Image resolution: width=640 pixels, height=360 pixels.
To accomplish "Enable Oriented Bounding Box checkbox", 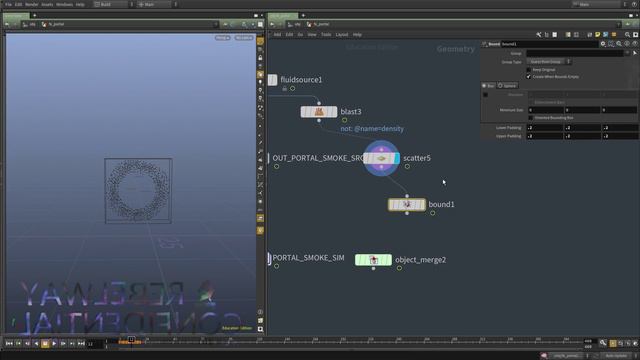I will pyautogui.click(x=531, y=118).
